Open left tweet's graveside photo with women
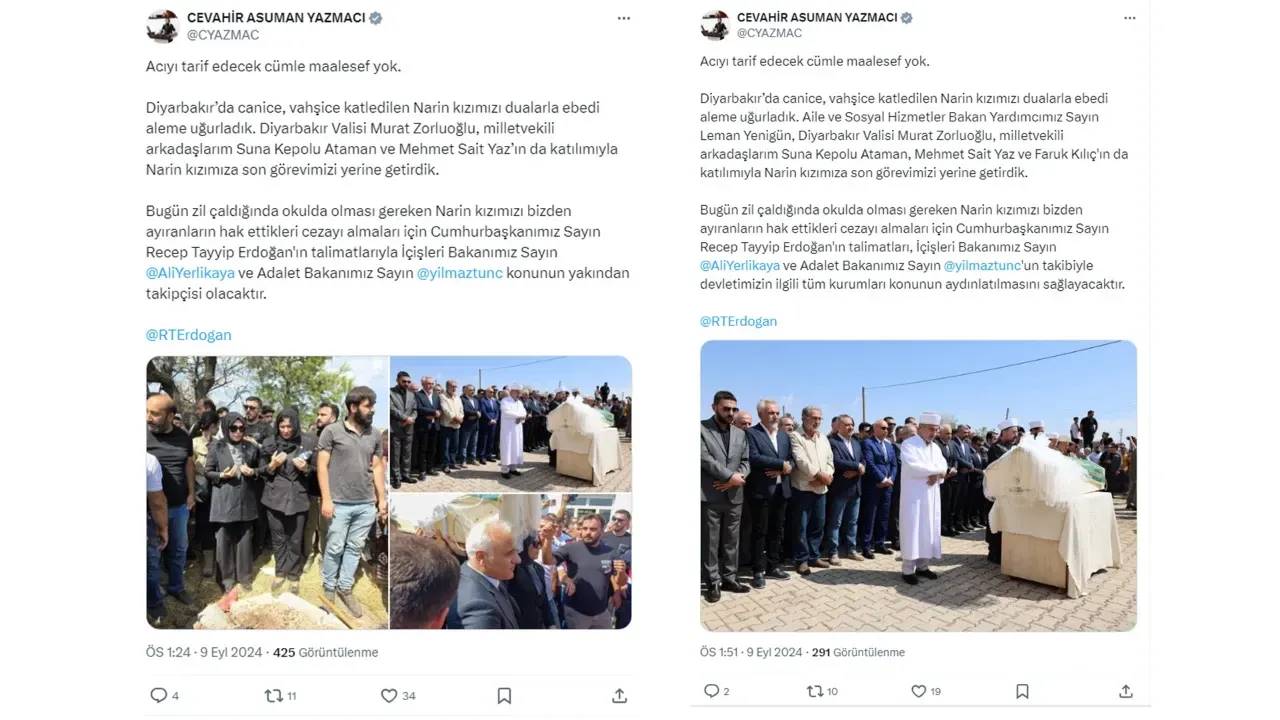This screenshot has width=1280, height=720. tap(267, 492)
